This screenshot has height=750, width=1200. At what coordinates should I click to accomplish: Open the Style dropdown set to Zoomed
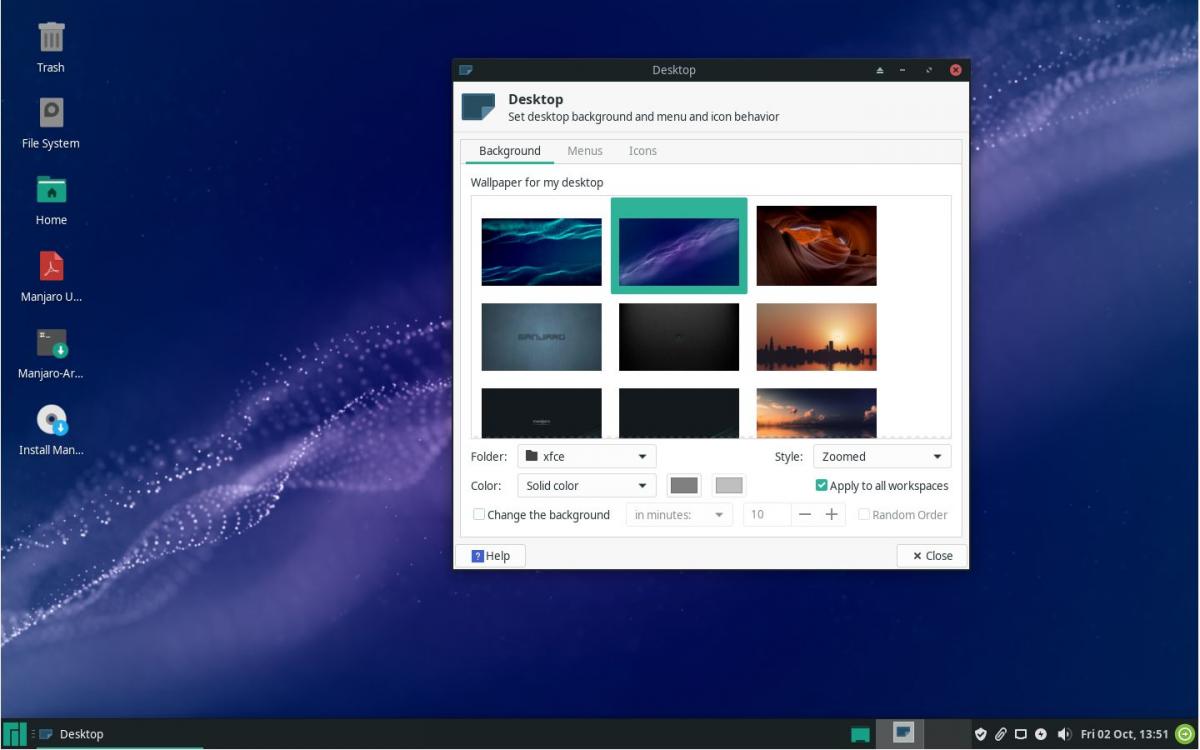pos(881,457)
